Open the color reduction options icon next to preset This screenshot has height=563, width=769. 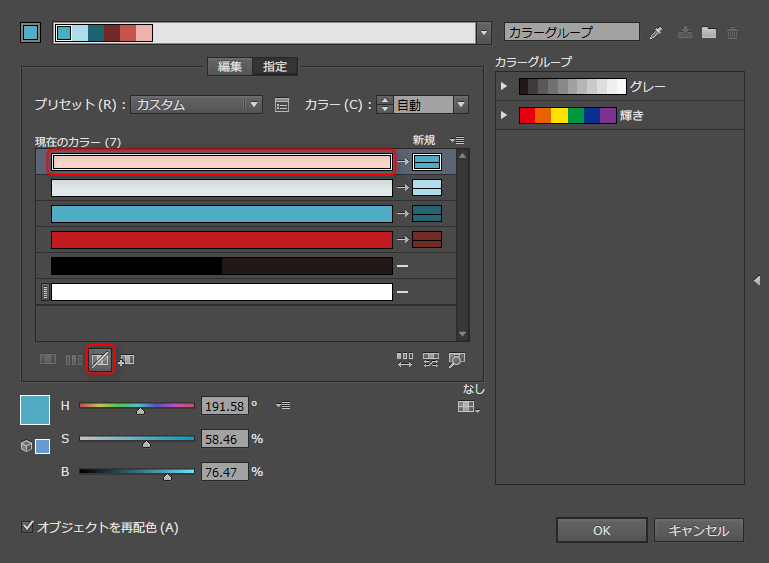(x=282, y=104)
